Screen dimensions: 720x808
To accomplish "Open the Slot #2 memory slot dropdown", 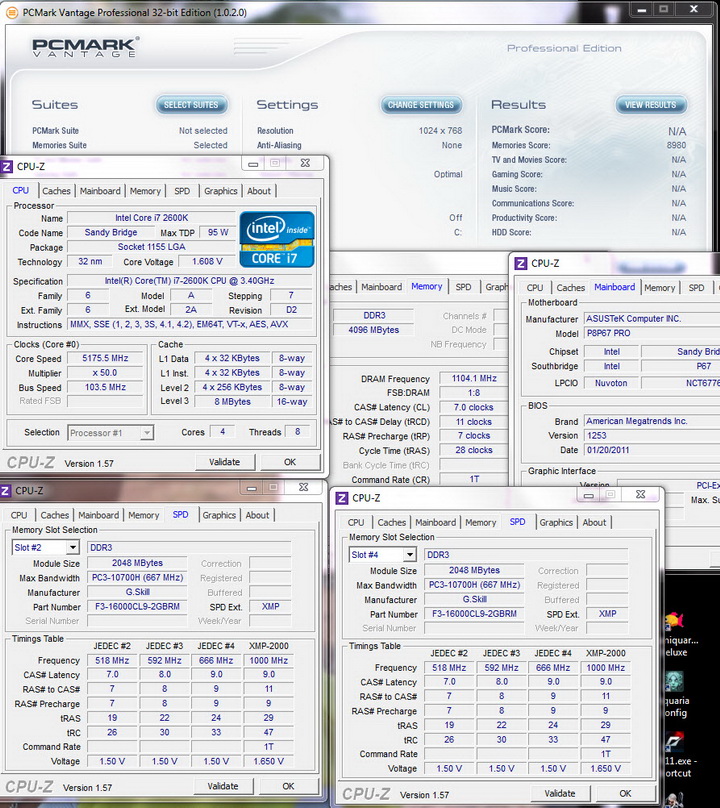I will click(73, 547).
